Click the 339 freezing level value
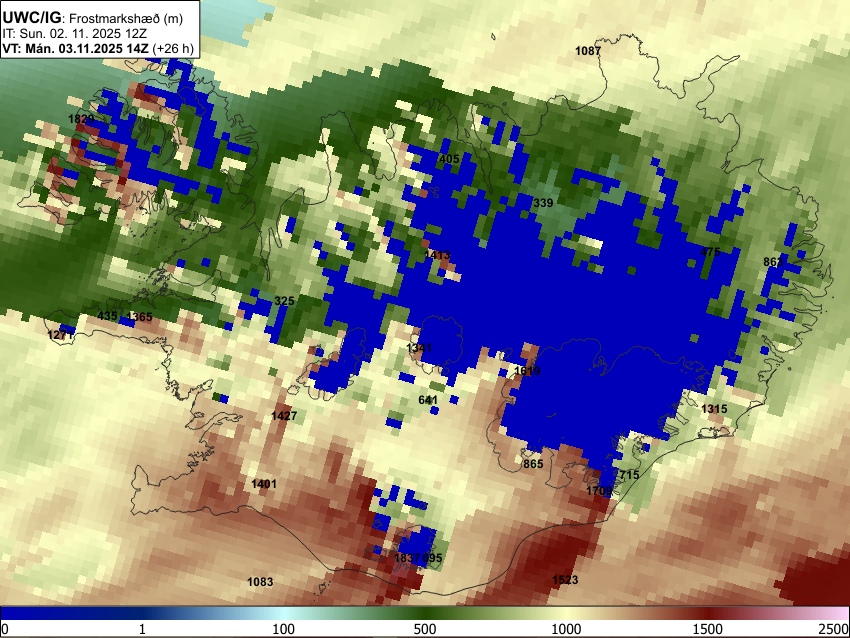Viewport: 850px width, 638px height. pyautogui.click(x=543, y=203)
